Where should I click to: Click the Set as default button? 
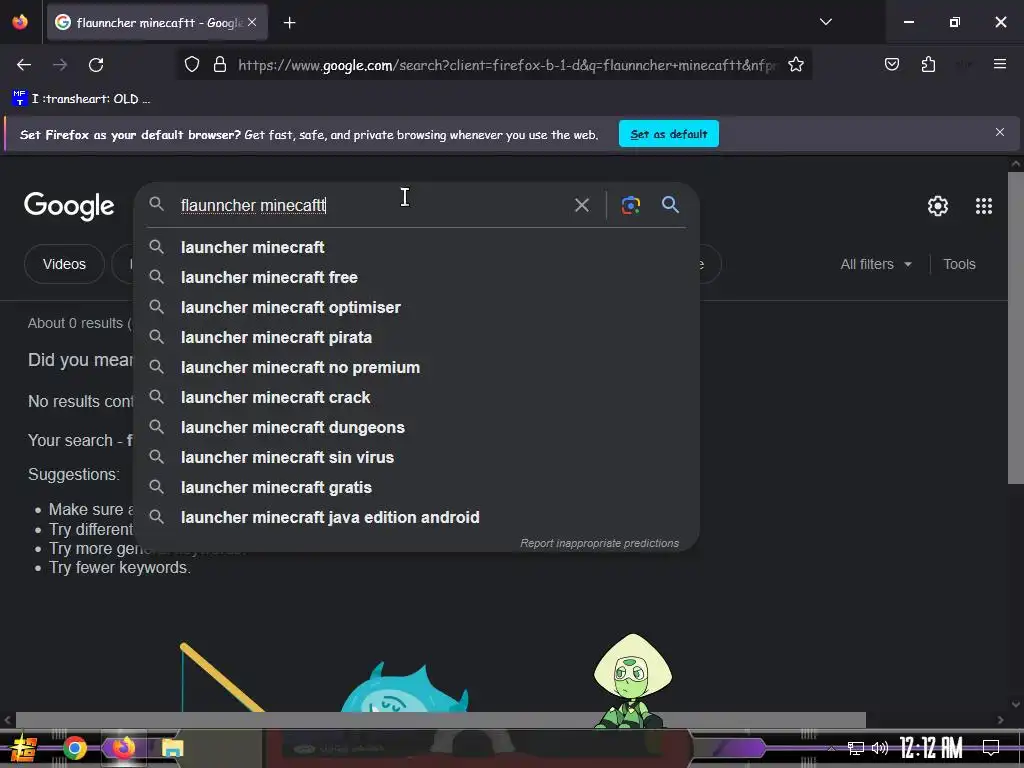click(669, 134)
